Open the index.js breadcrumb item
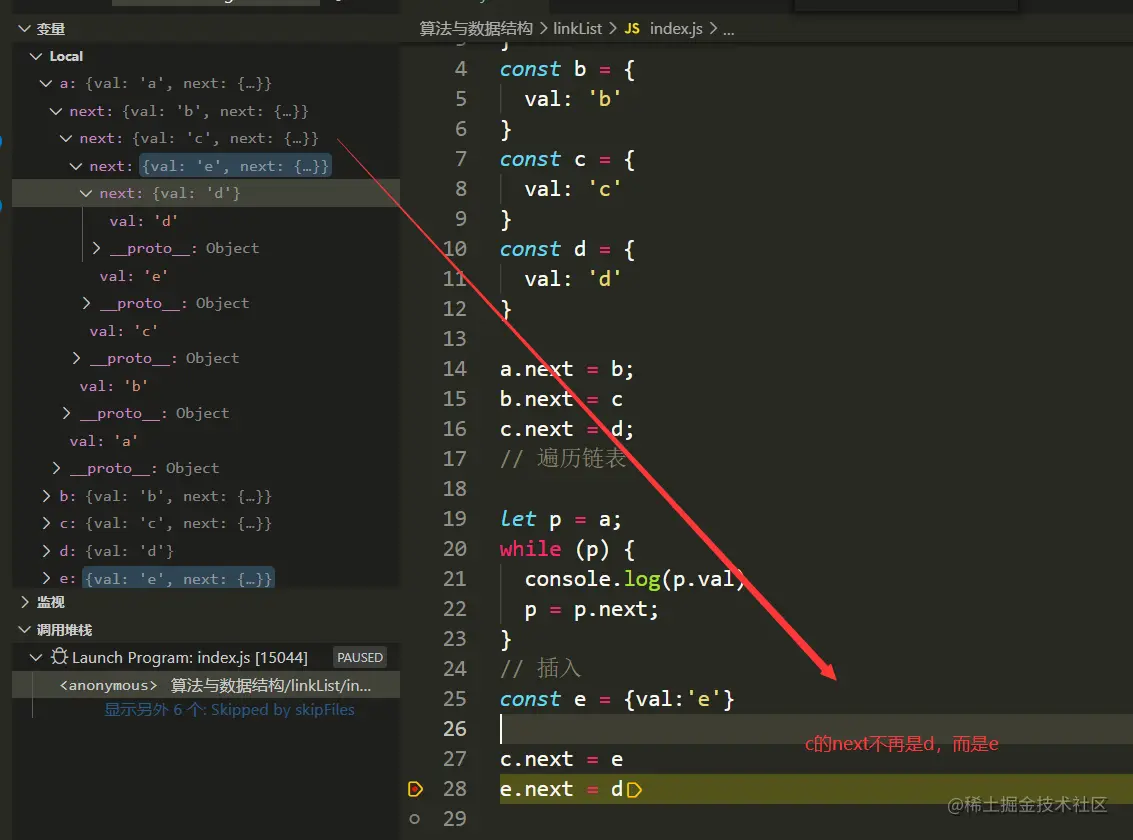 (676, 29)
